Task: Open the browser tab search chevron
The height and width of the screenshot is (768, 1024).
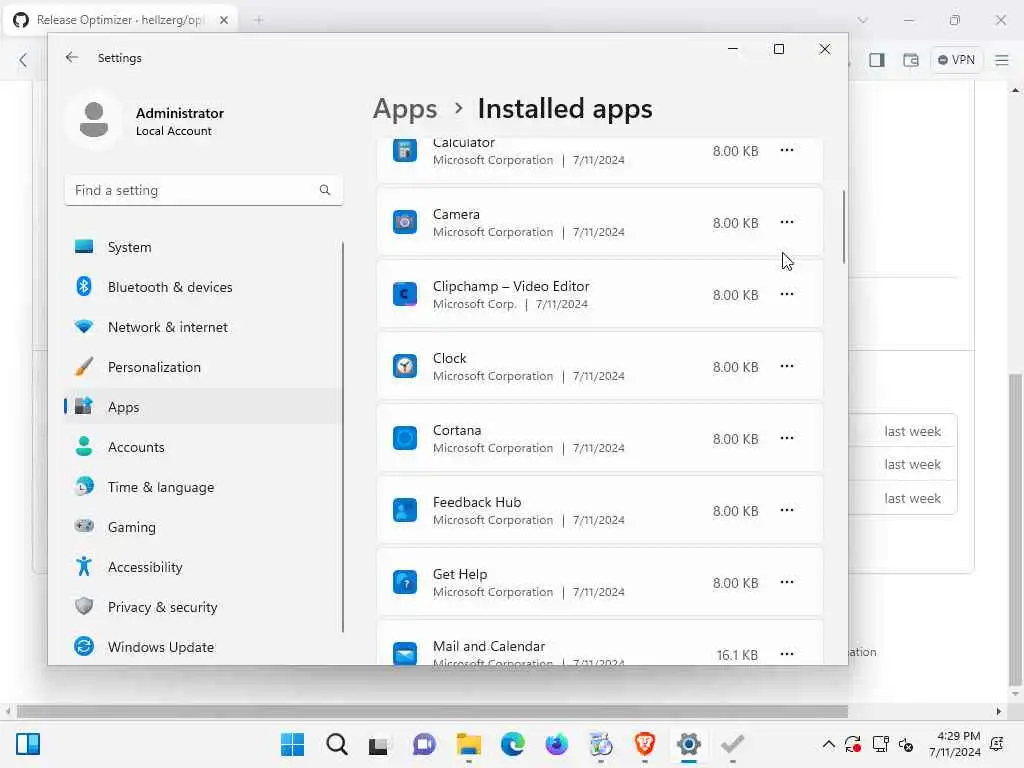Action: coord(863,20)
